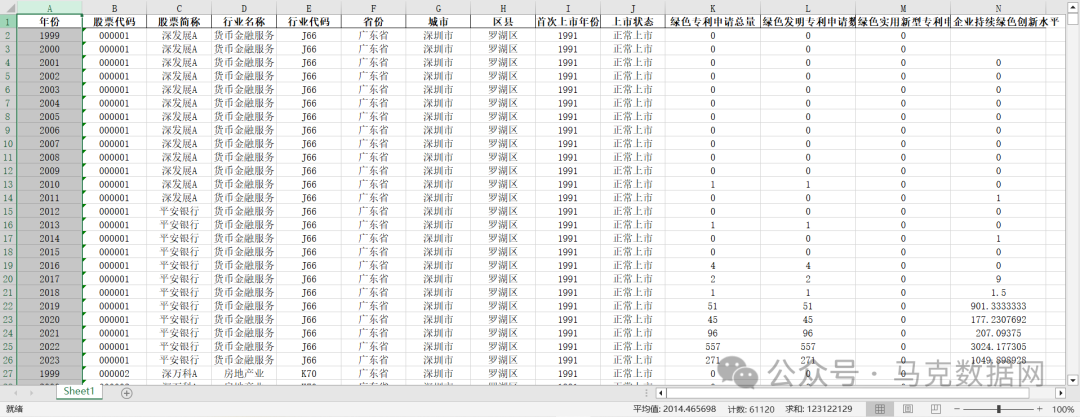Viewport: 1080px width, 417px height.
Task: Select the 区县 header cell
Action: 503,22
